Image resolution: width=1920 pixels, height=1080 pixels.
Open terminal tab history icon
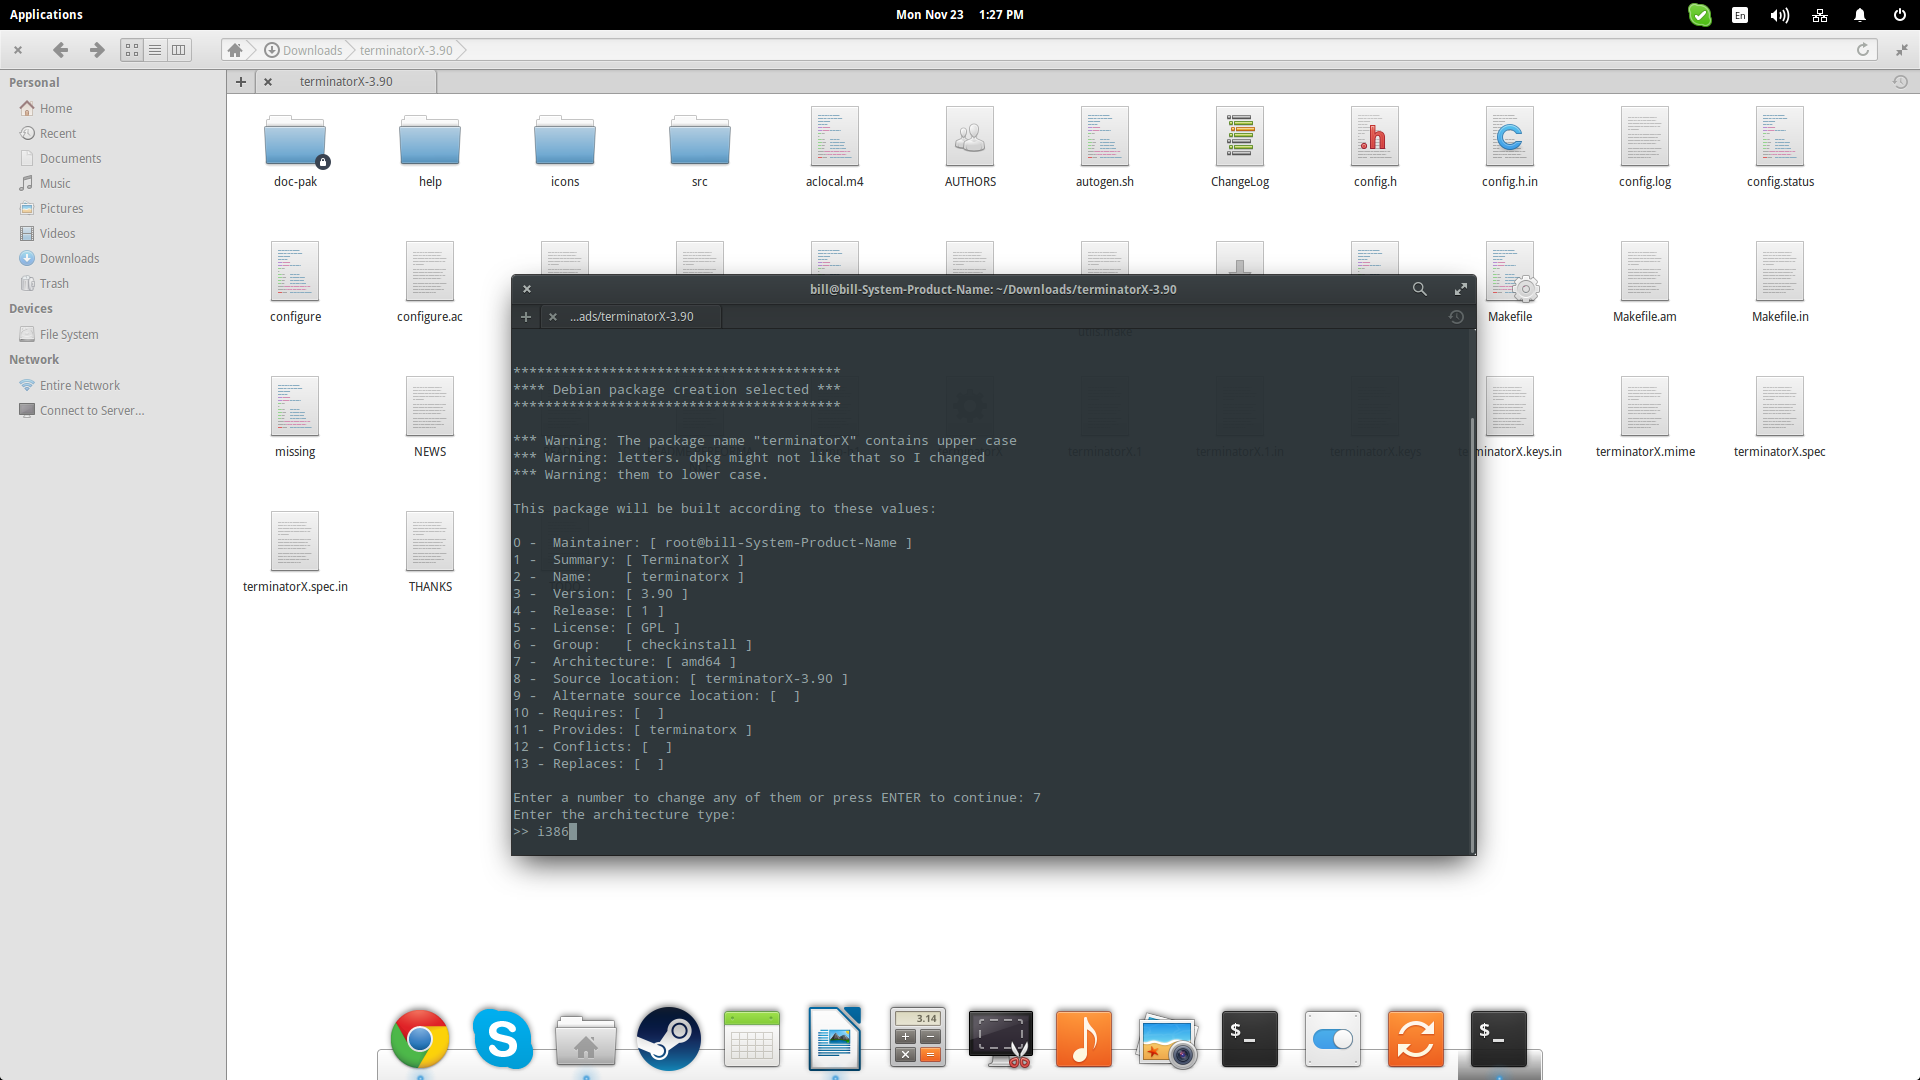pyautogui.click(x=1456, y=317)
